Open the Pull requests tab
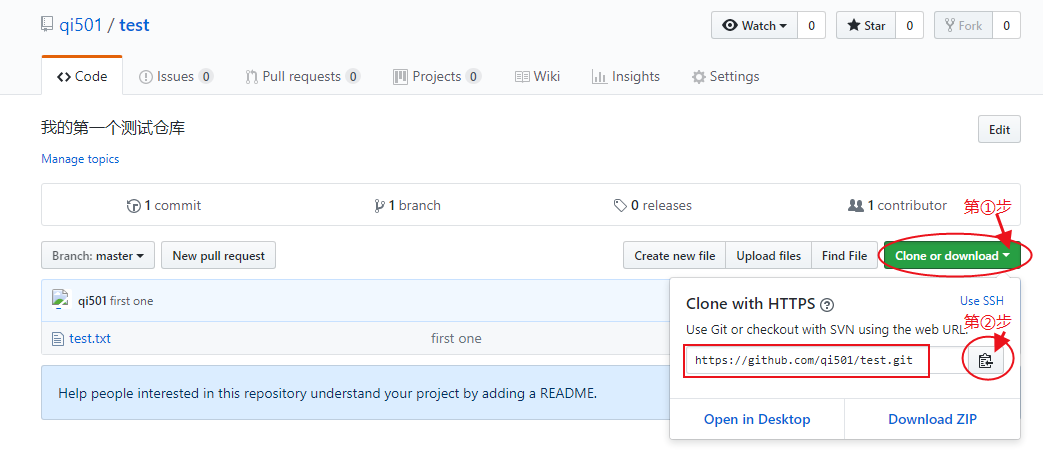The width and height of the screenshot is (1043, 461). click(303, 77)
